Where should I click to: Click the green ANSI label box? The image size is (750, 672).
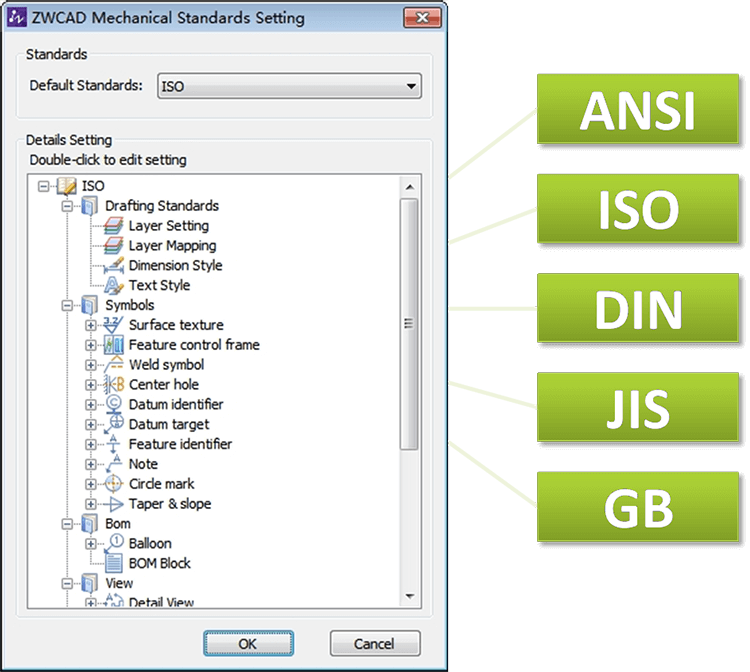637,108
